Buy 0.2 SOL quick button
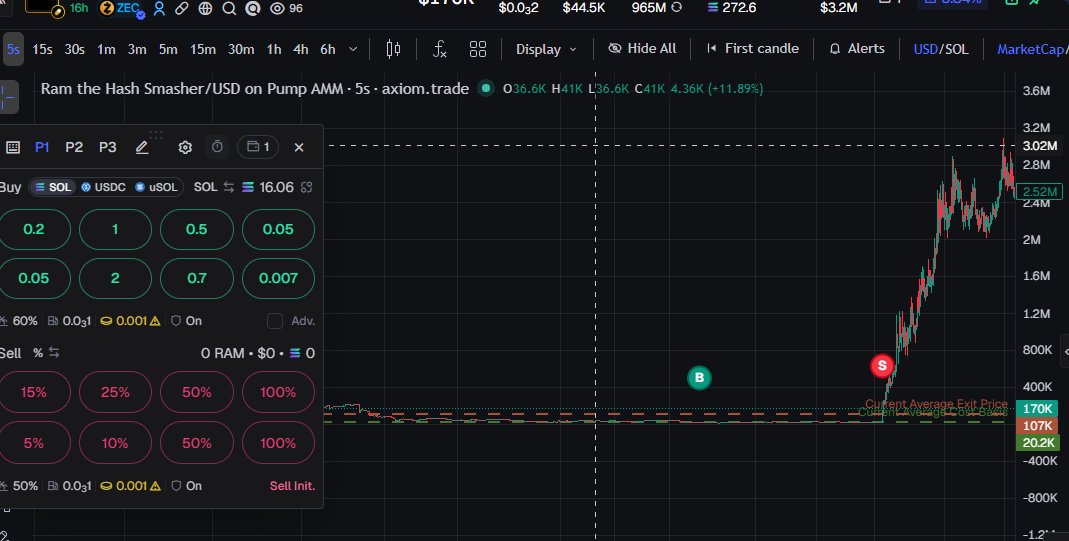This screenshot has height=541, width=1069. tap(34, 229)
